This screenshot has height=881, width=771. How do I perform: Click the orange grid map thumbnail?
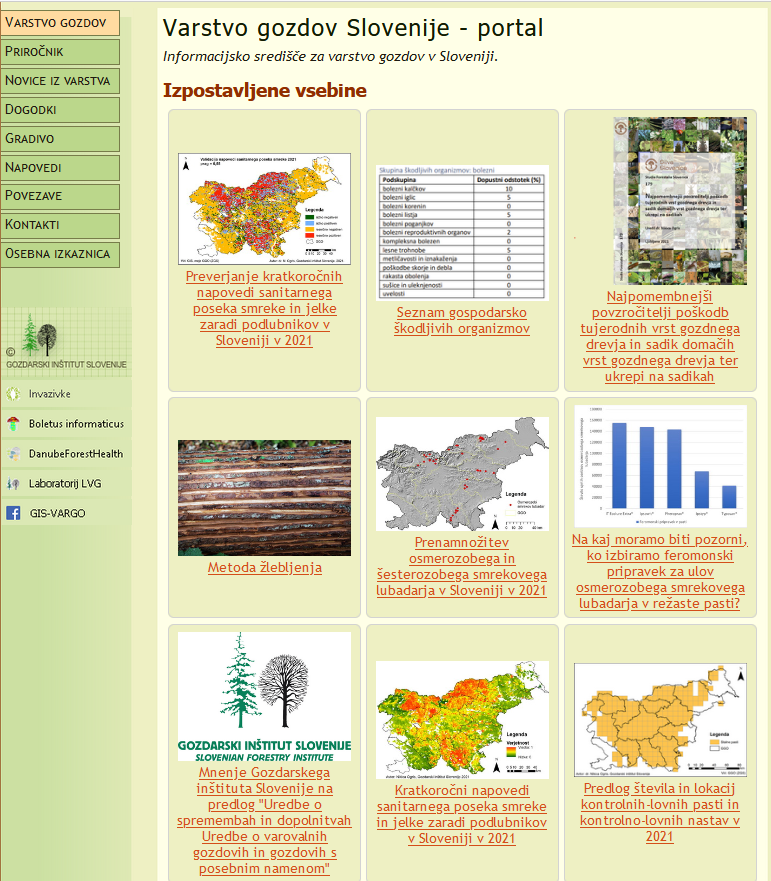tap(660, 720)
